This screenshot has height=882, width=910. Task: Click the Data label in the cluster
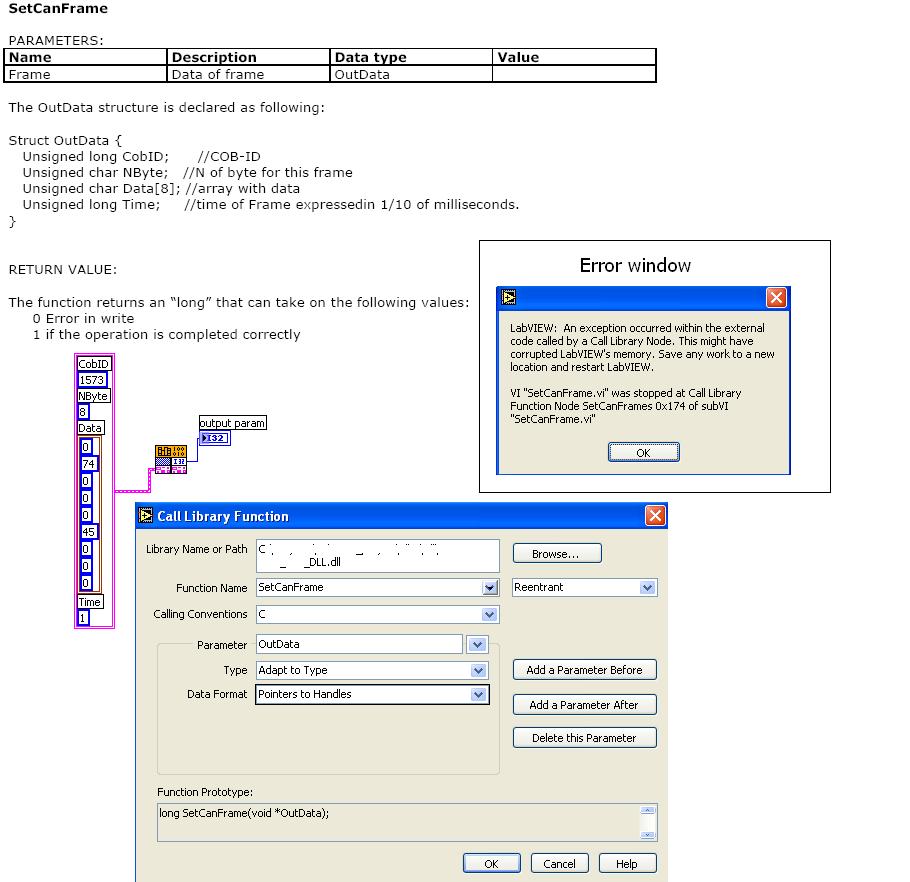tap(90, 428)
